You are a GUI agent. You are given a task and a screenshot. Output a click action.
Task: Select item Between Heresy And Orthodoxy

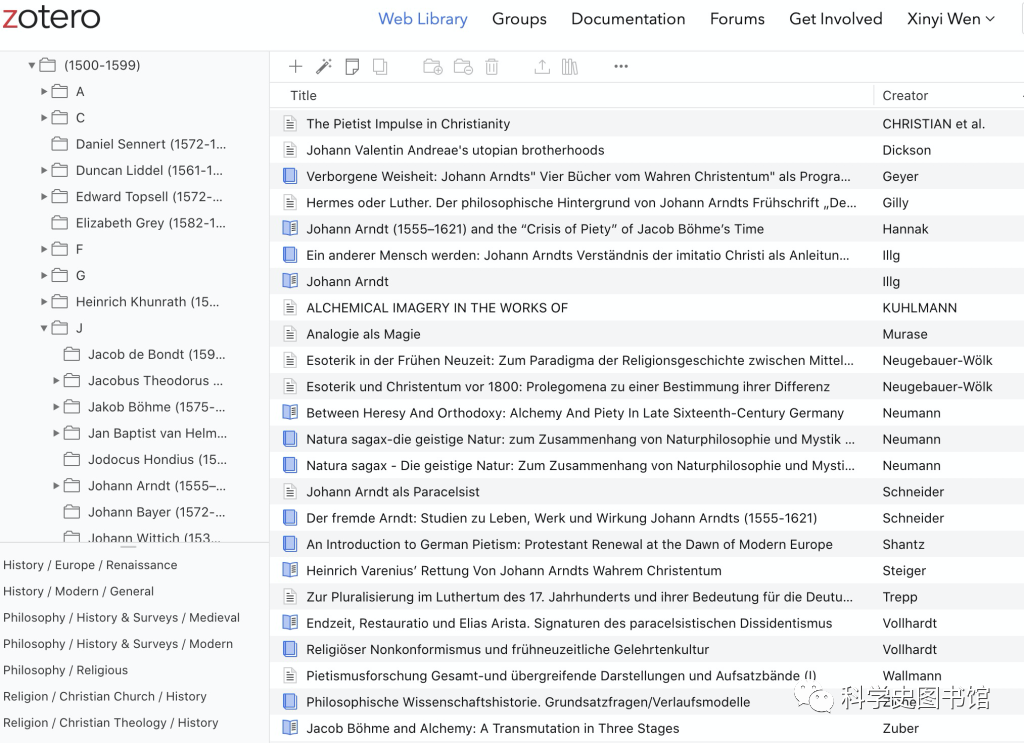(647, 413)
